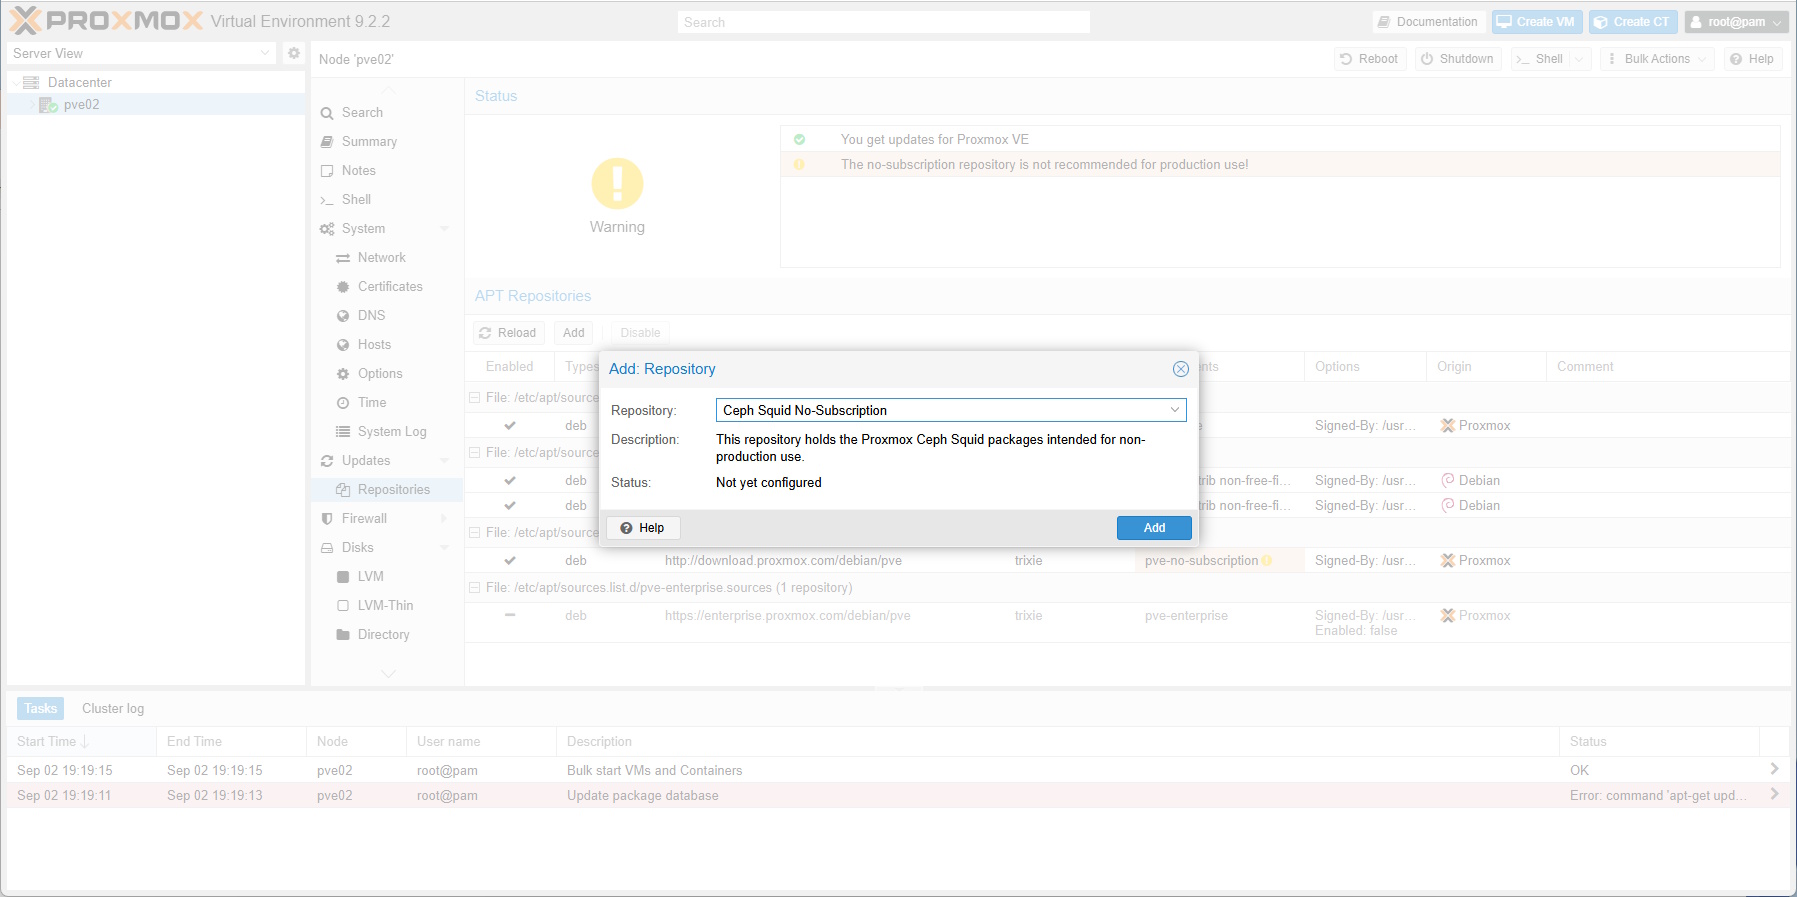Screen dimensions: 1797x897
Task: Click Reload in APT Repositories toolbar
Action: (x=508, y=333)
